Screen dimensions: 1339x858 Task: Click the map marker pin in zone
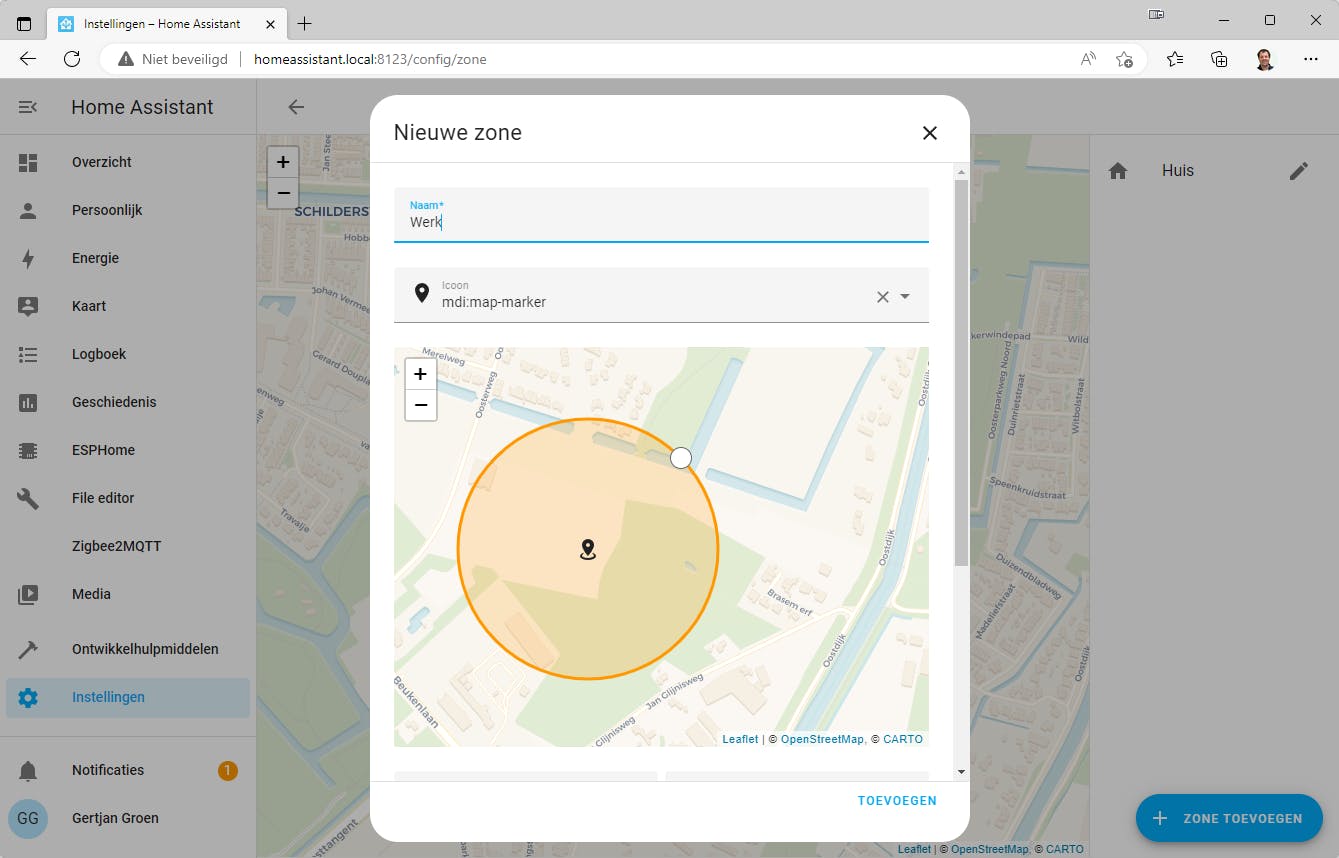[588, 549]
